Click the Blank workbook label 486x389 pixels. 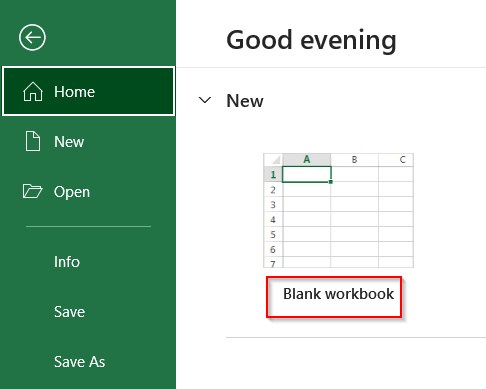338,294
